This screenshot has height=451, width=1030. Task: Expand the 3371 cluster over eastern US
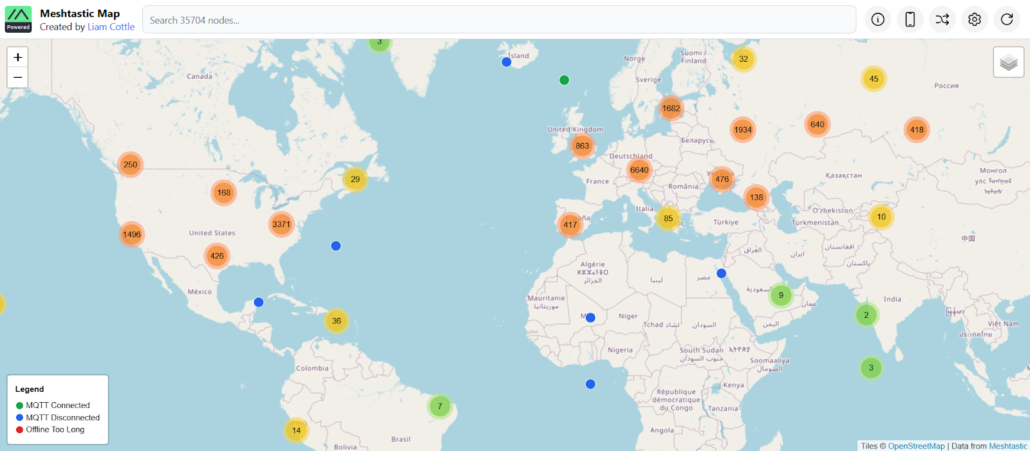point(281,224)
